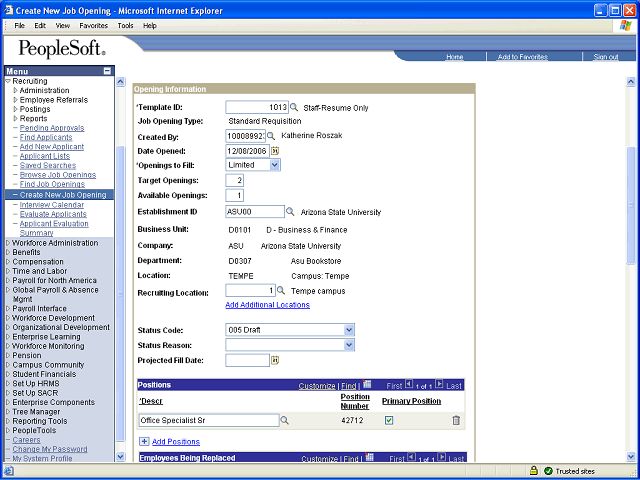Viewport: 640px width, 480px height.
Task: Click the Trusted sites zone icon
Action: coord(548,471)
